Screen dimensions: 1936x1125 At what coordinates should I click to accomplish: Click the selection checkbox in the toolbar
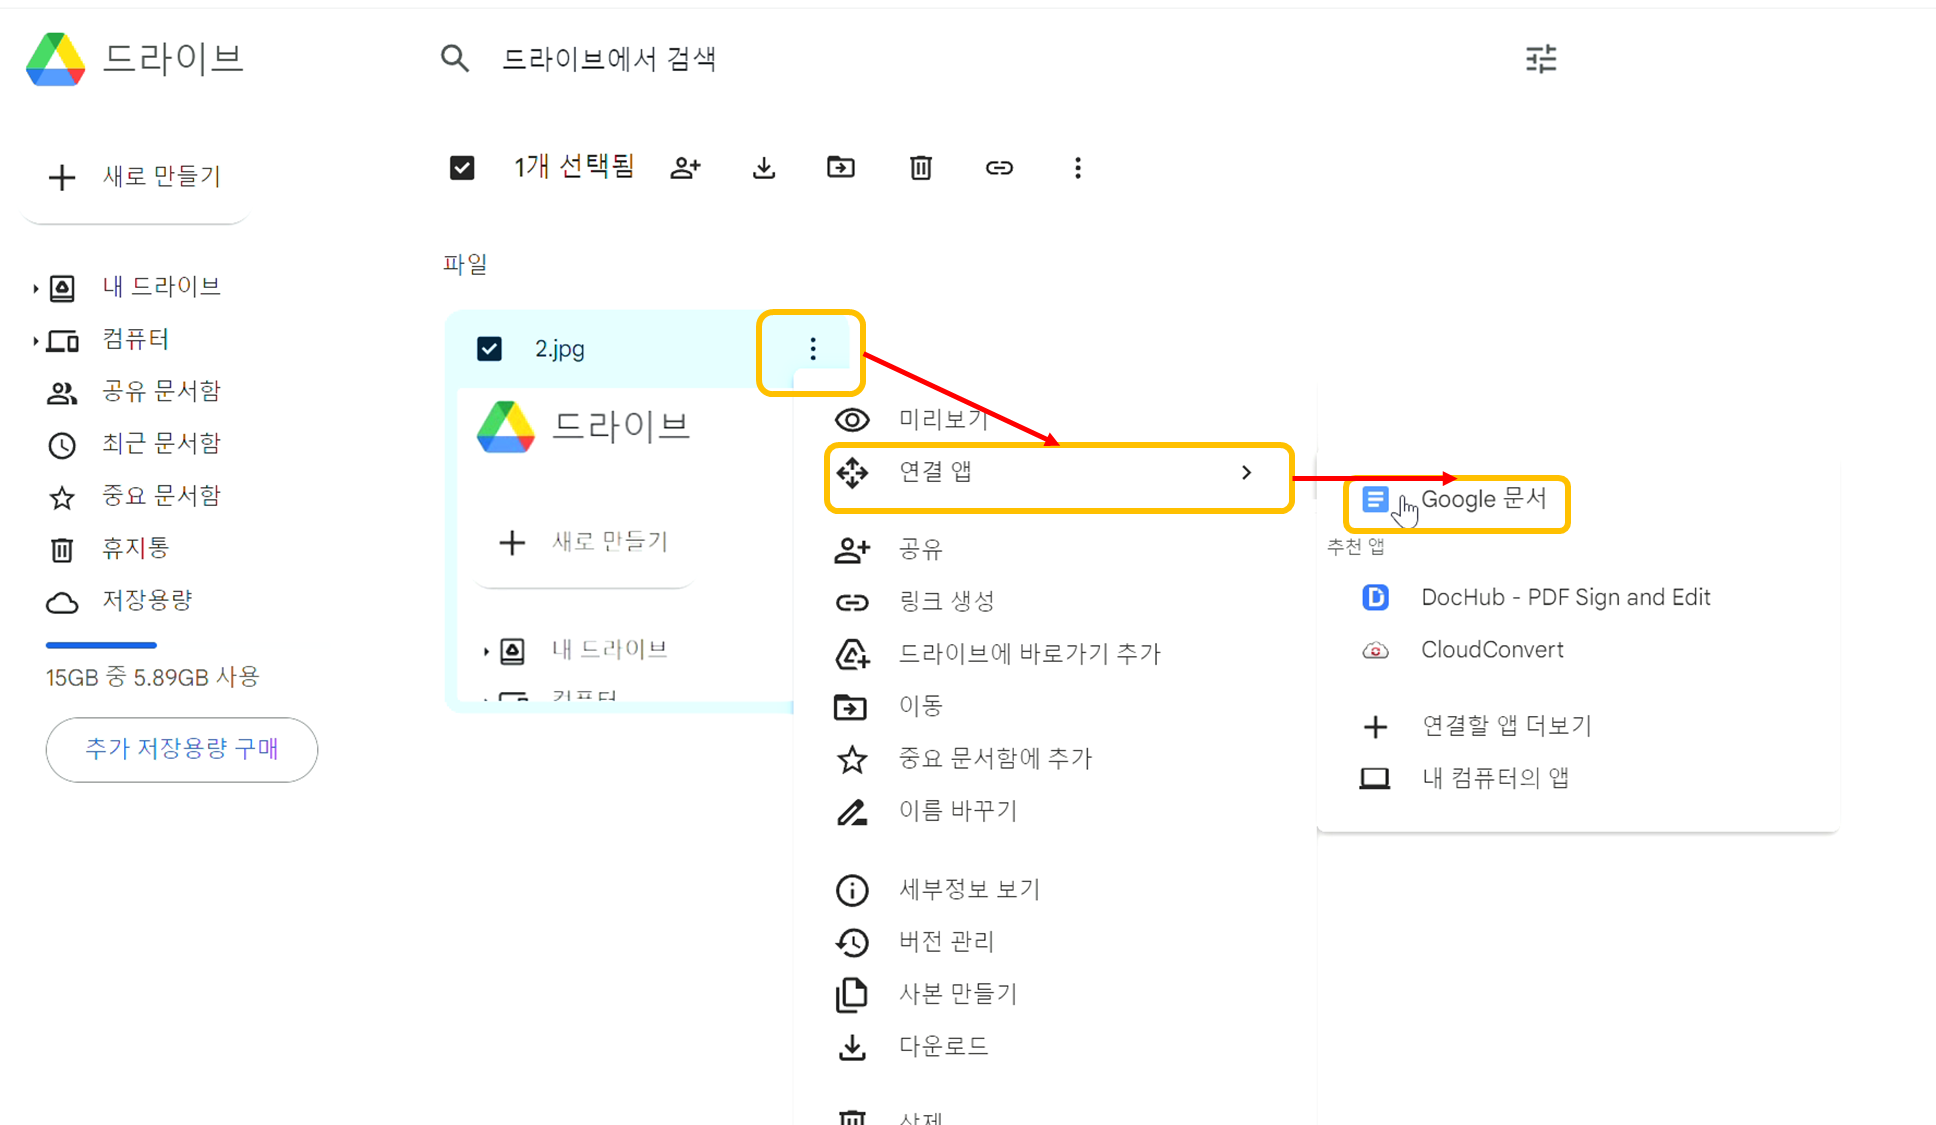(x=461, y=167)
